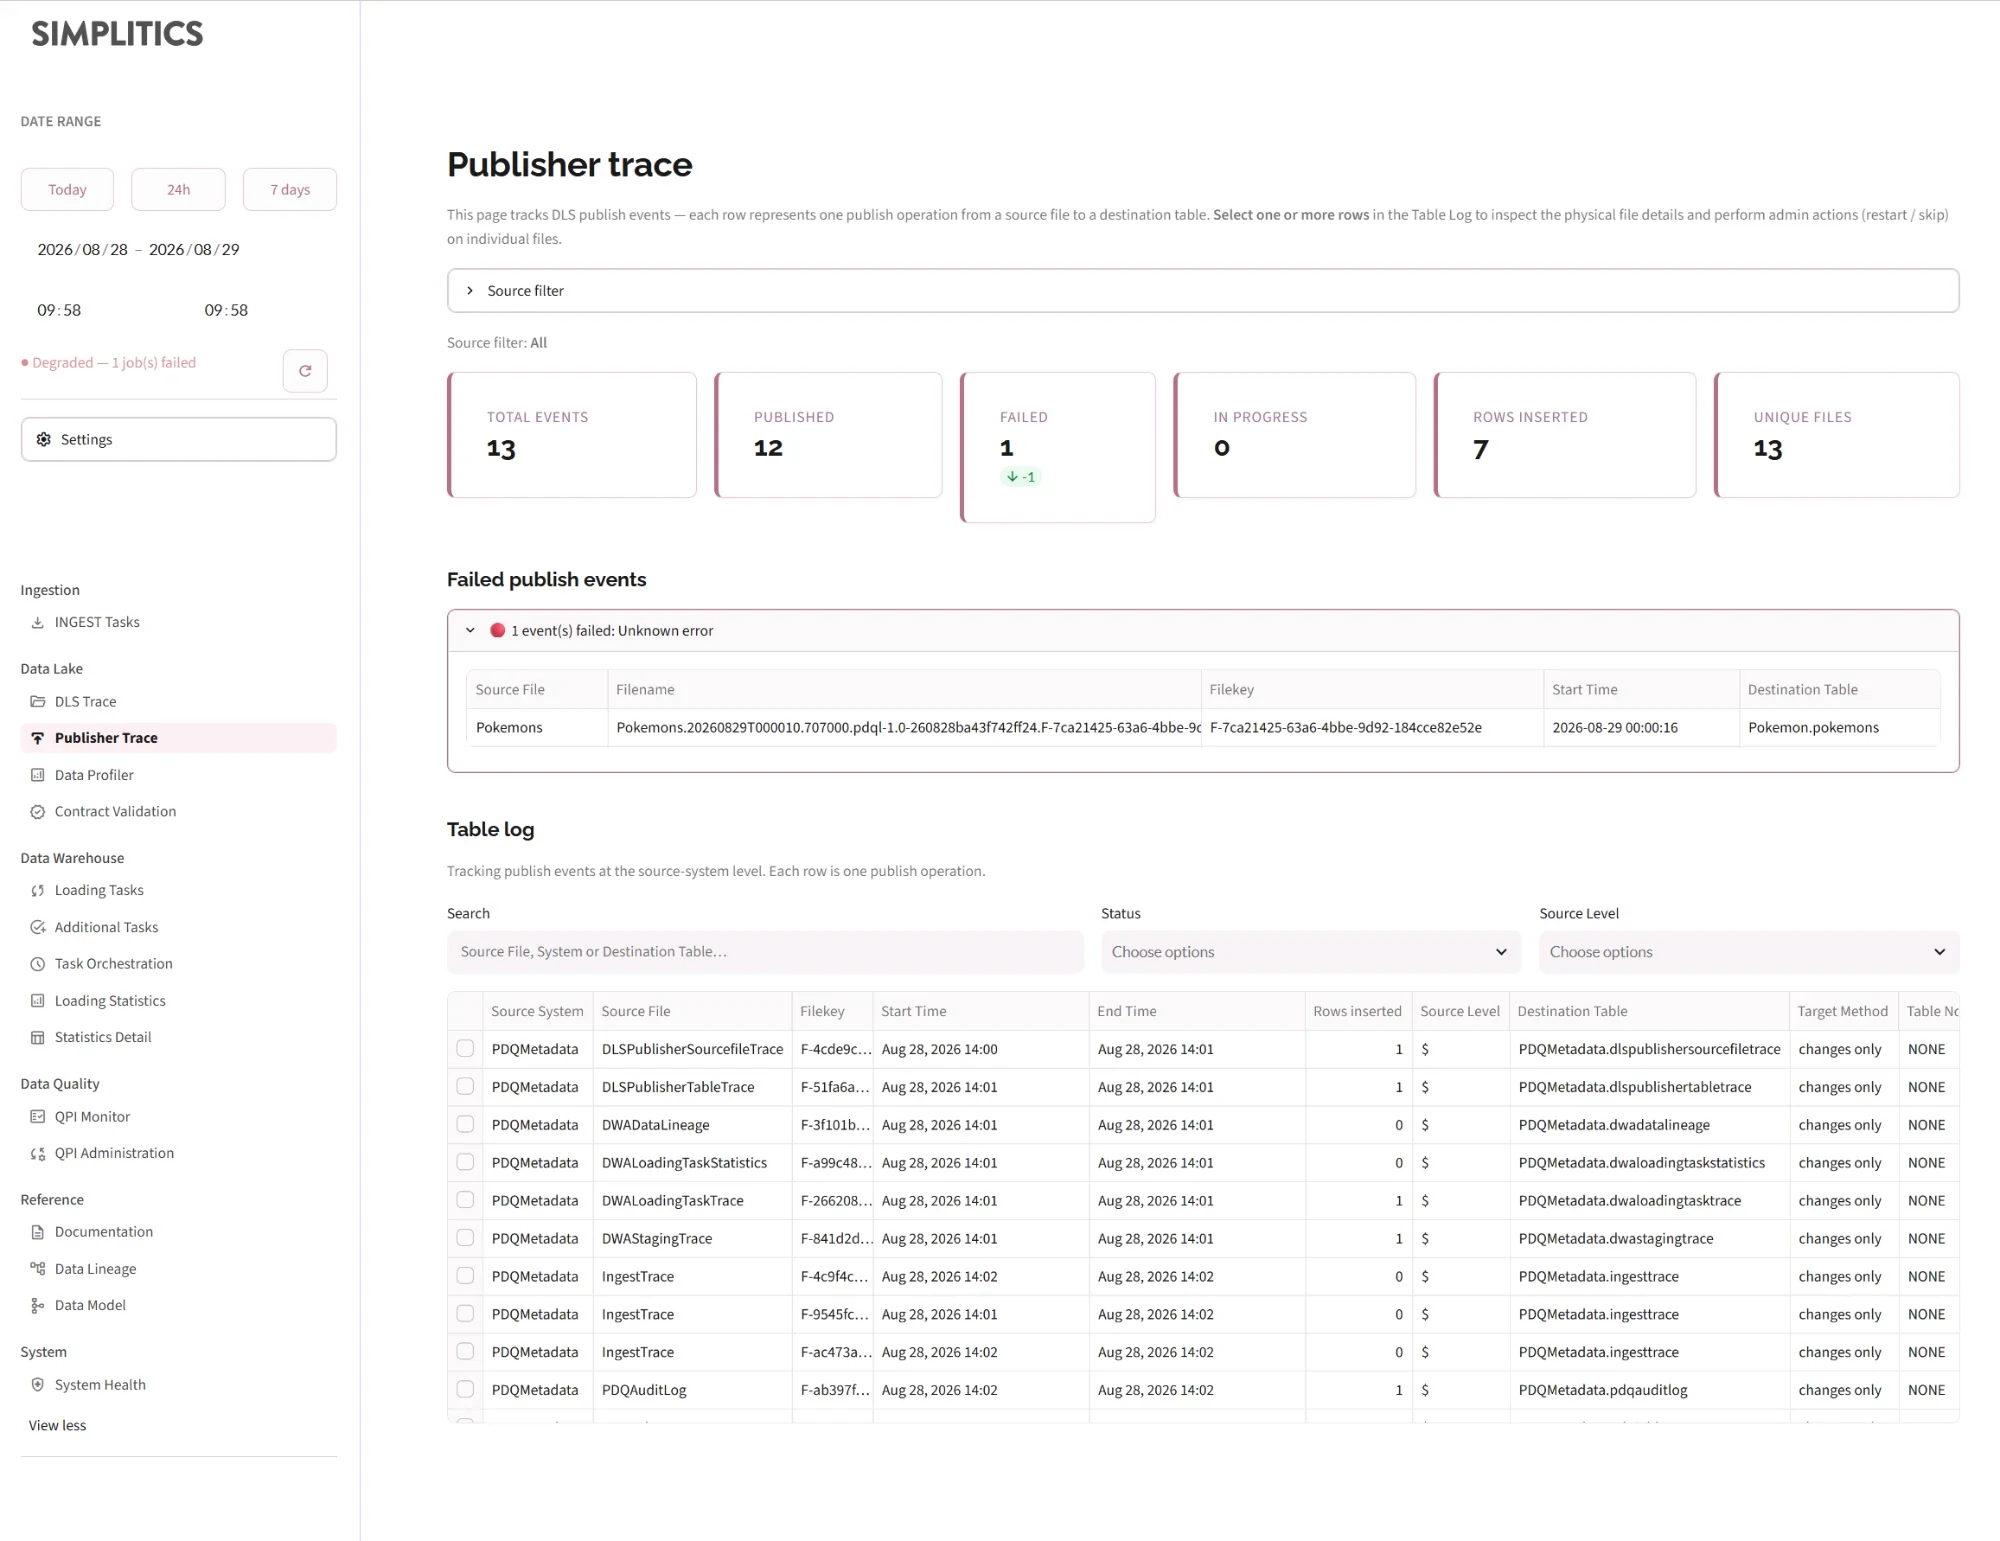The image size is (2000, 1541).
Task: Click the INGEST Tasks download icon
Action: click(37, 622)
